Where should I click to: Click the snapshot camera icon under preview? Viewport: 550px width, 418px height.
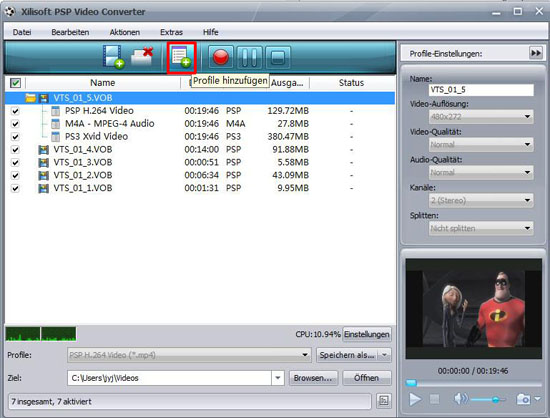(523, 399)
